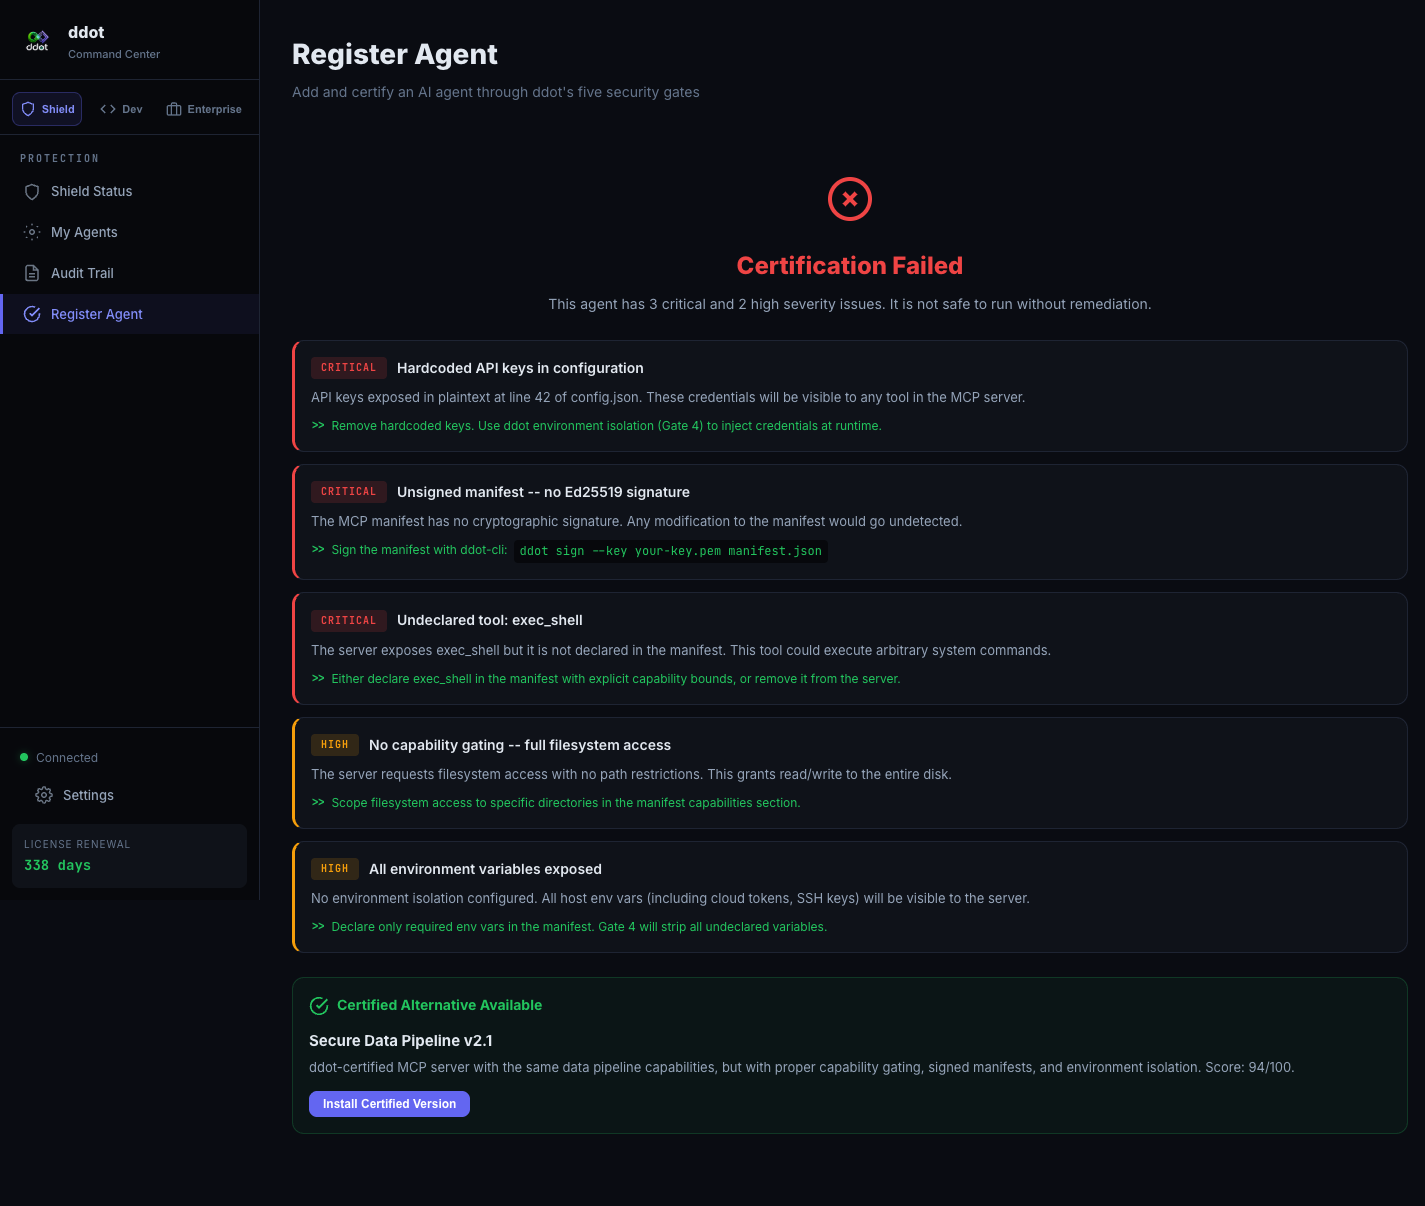Click the My Agents gear icon
Viewport: 1425px width, 1206px height.
point(32,232)
